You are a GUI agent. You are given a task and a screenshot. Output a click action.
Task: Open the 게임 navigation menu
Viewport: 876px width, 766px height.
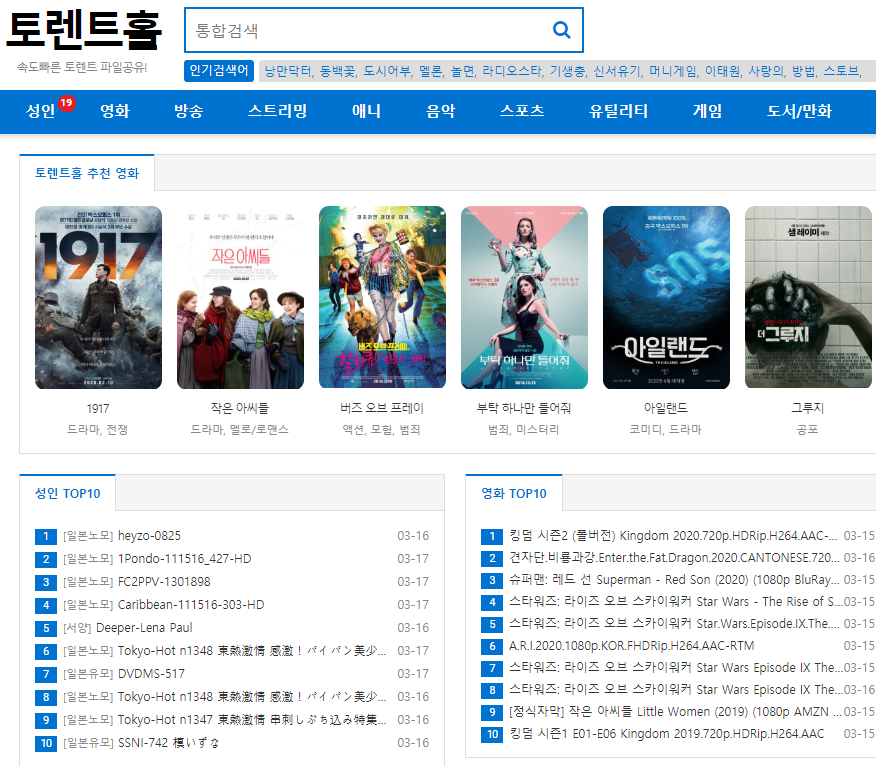tap(707, 111)
